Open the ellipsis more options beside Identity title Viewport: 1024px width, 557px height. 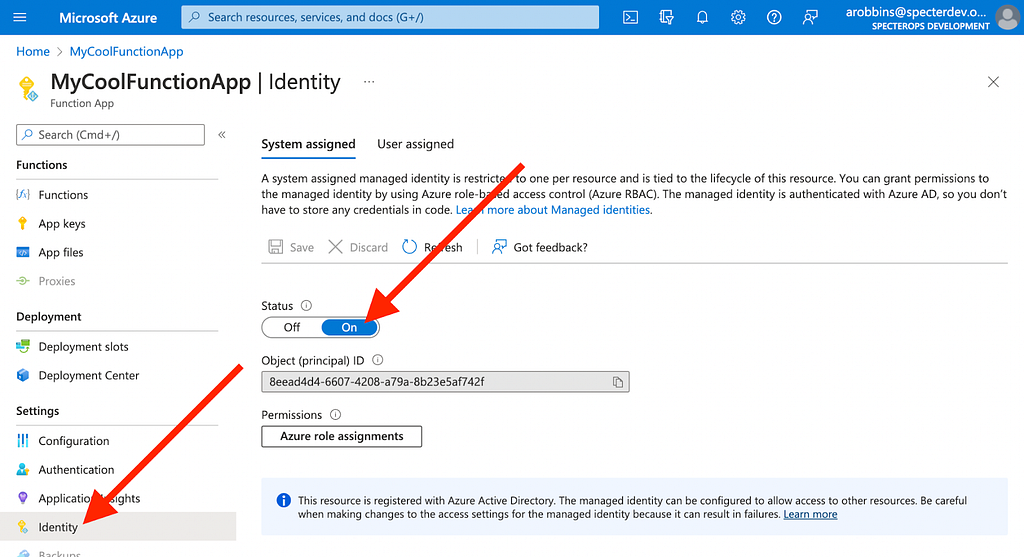pyautogui.click(x=369, y=82)
